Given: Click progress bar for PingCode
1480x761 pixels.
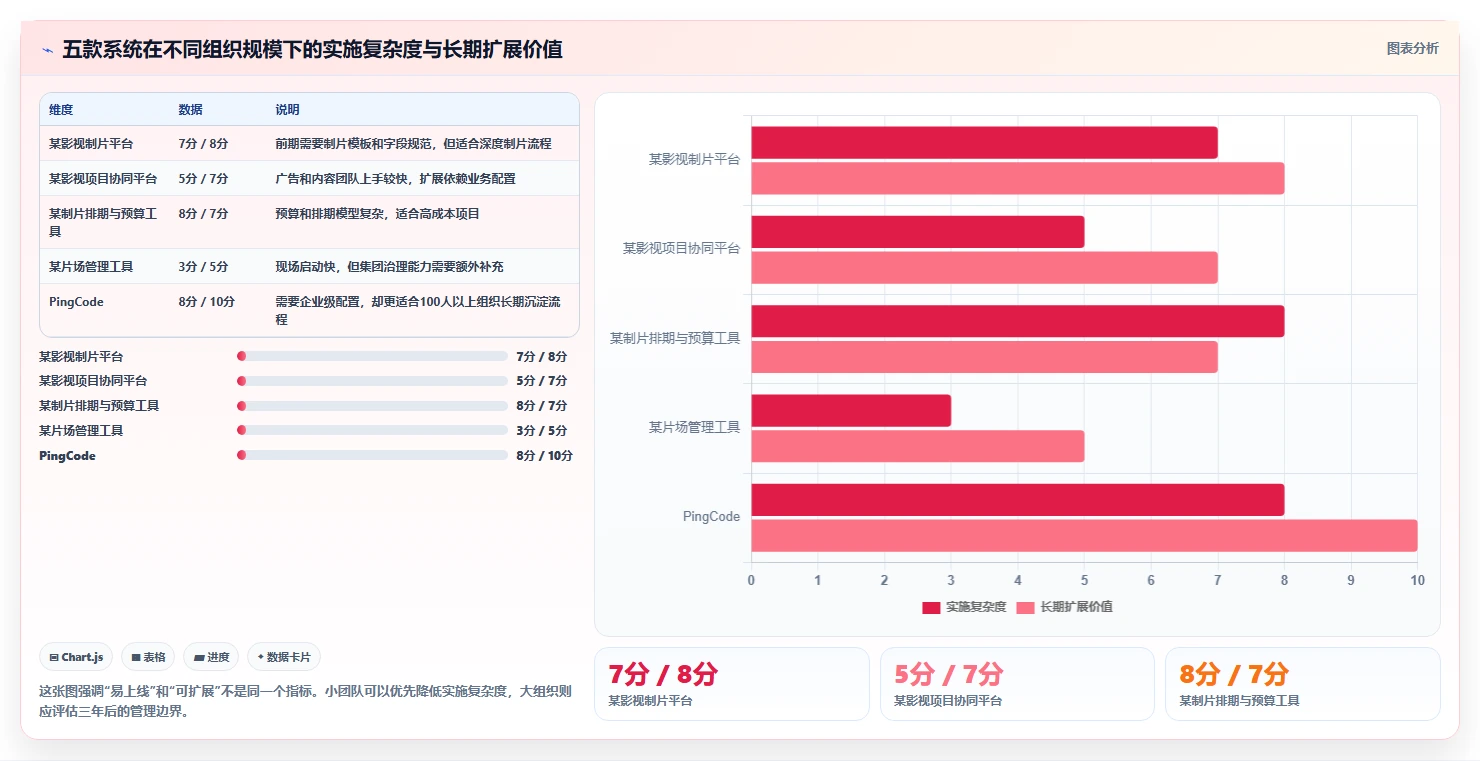Looking at the screenshot, I should click(x=372, y=455).
